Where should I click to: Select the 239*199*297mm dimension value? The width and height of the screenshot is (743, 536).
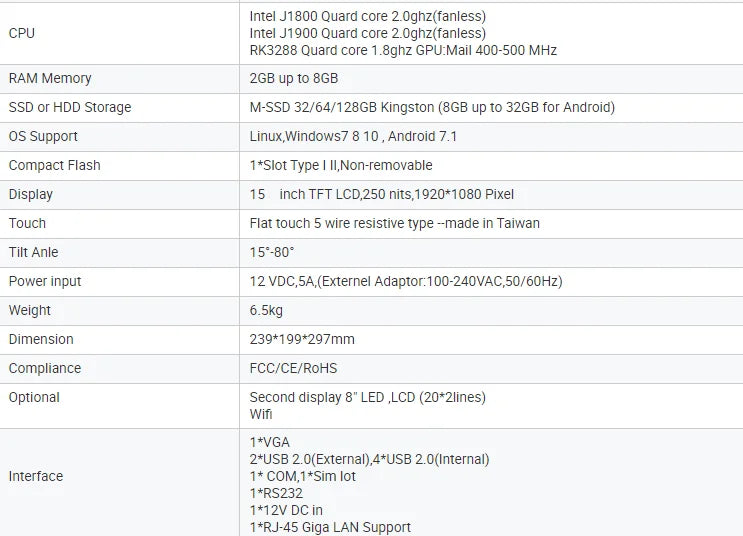pos(302,339)
